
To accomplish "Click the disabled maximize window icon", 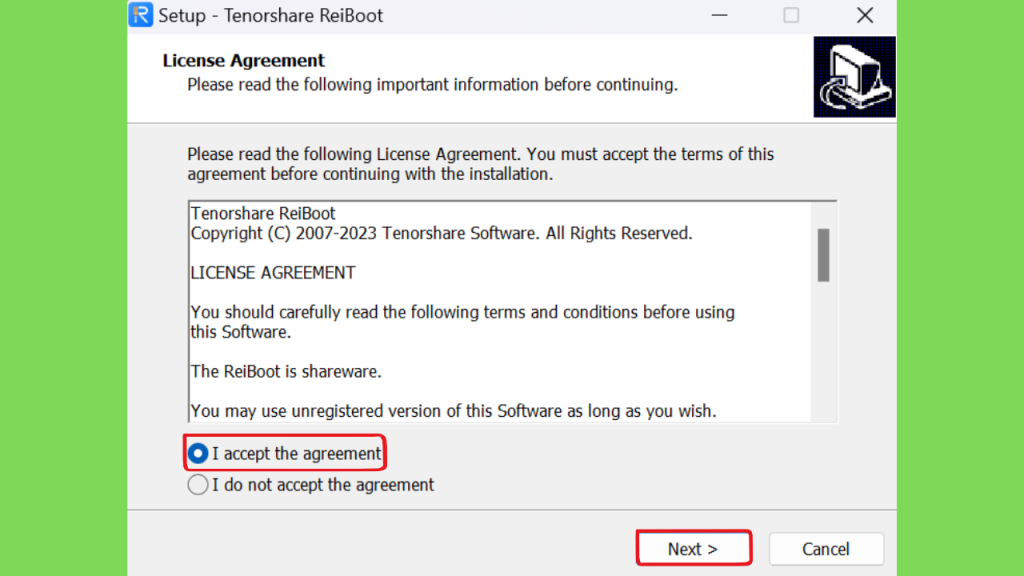I will pyautogui.click(x=791, y=15).
